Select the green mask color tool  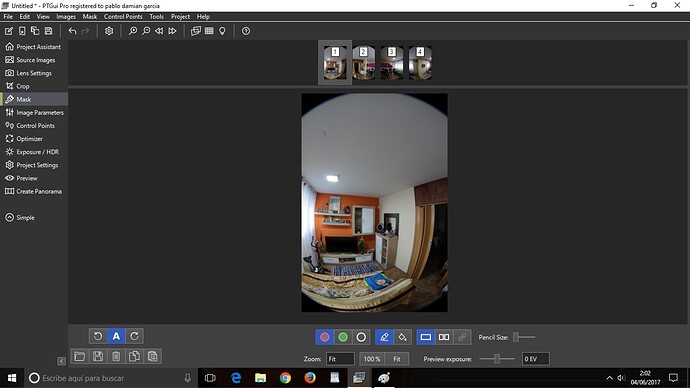tap(343, 337)
